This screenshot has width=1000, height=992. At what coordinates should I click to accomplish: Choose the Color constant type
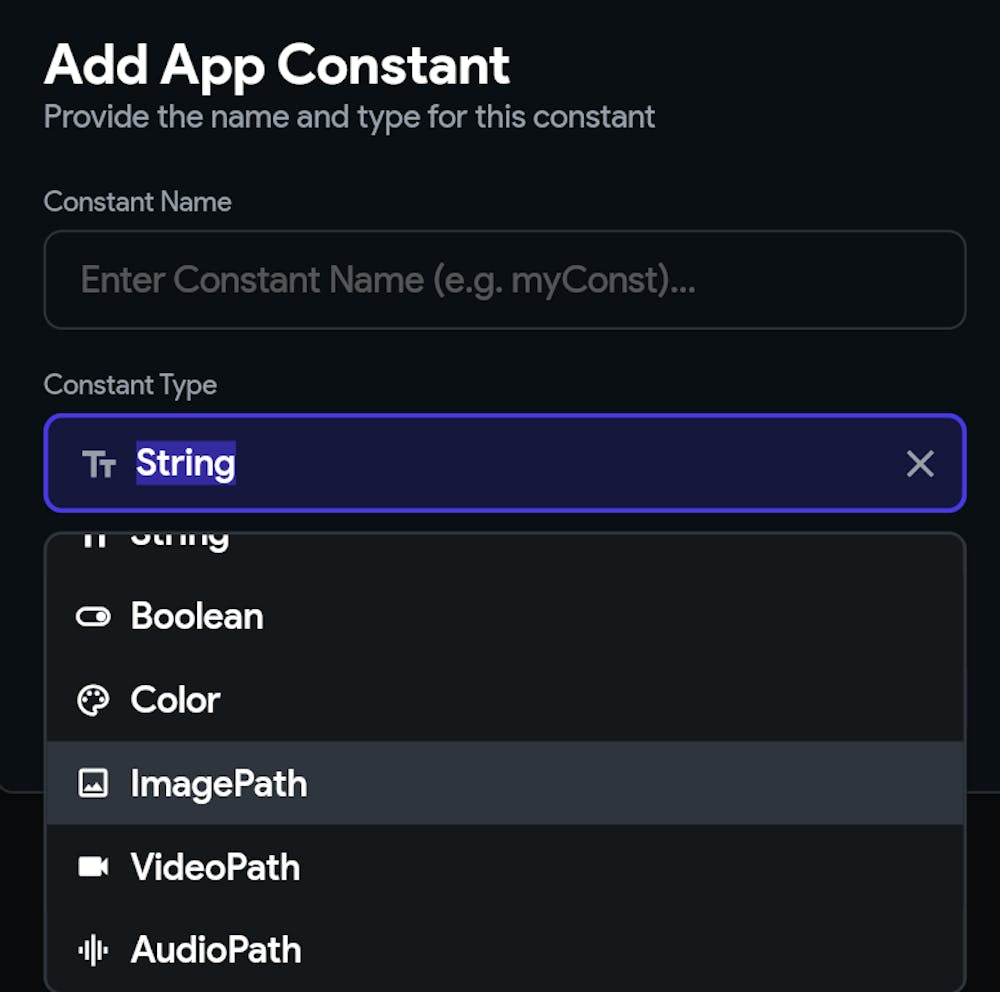click(175, 700)
